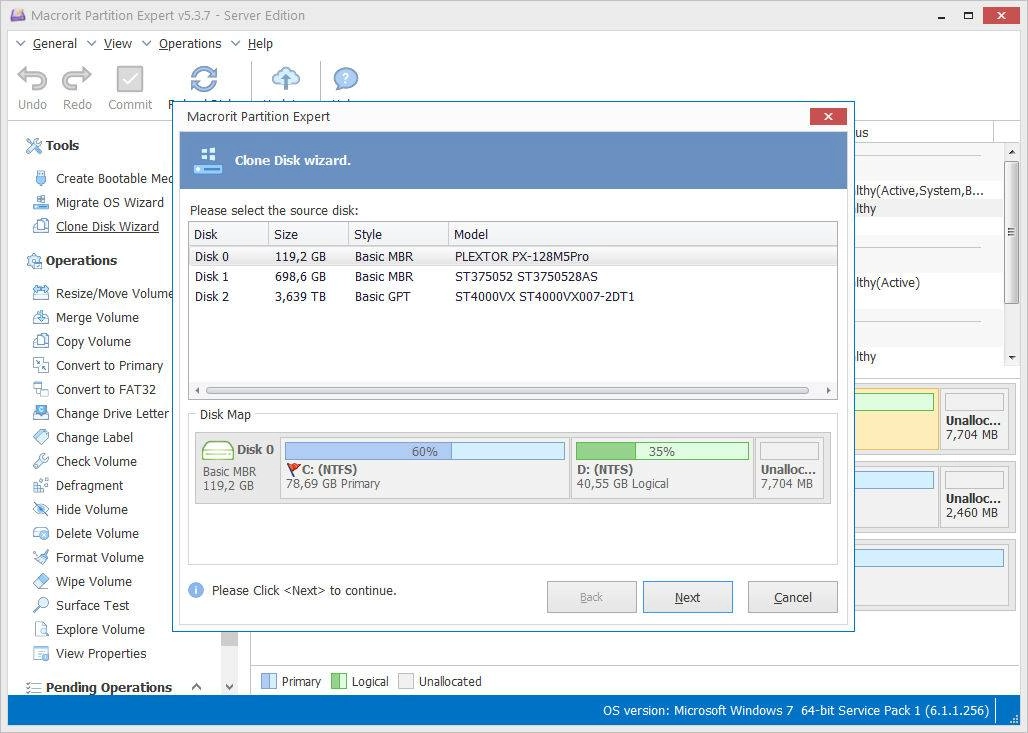Viewport: 1028px width, 733px height.
Task: Click the Delete Volume icon
Action: (x=41, y=534)
